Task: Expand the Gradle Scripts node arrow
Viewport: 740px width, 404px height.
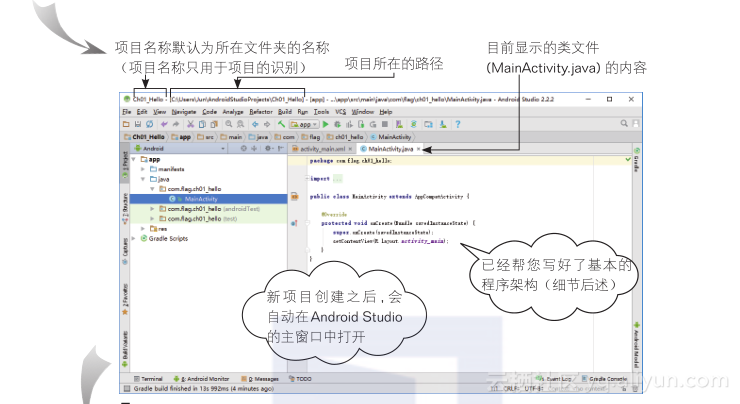Action: tap(134, 238)
